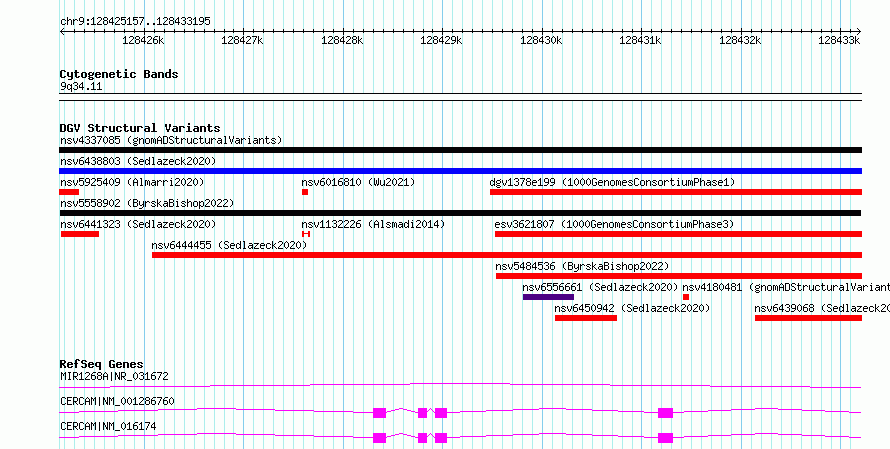Click esv3621807 1000GenomesConsortiumPhase3 label
890x449 pixels.
coord(614,224)
